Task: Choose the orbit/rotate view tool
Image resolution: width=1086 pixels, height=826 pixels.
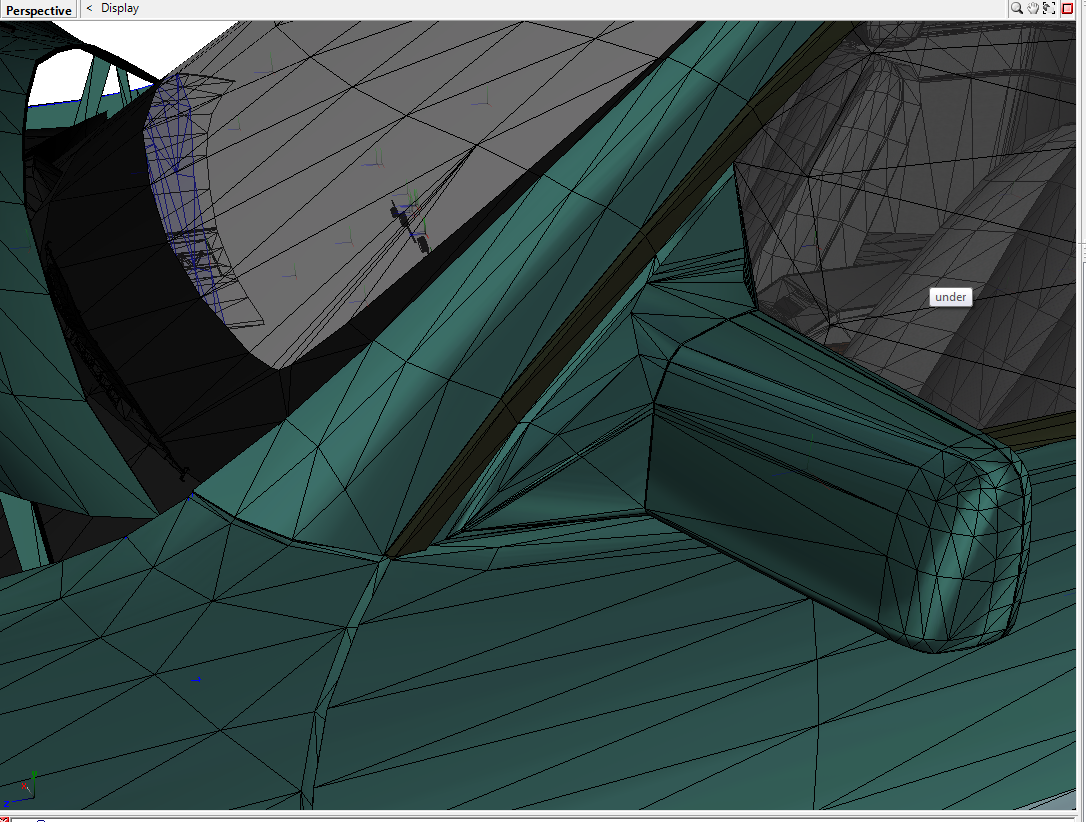Action: pos(1050,8)
